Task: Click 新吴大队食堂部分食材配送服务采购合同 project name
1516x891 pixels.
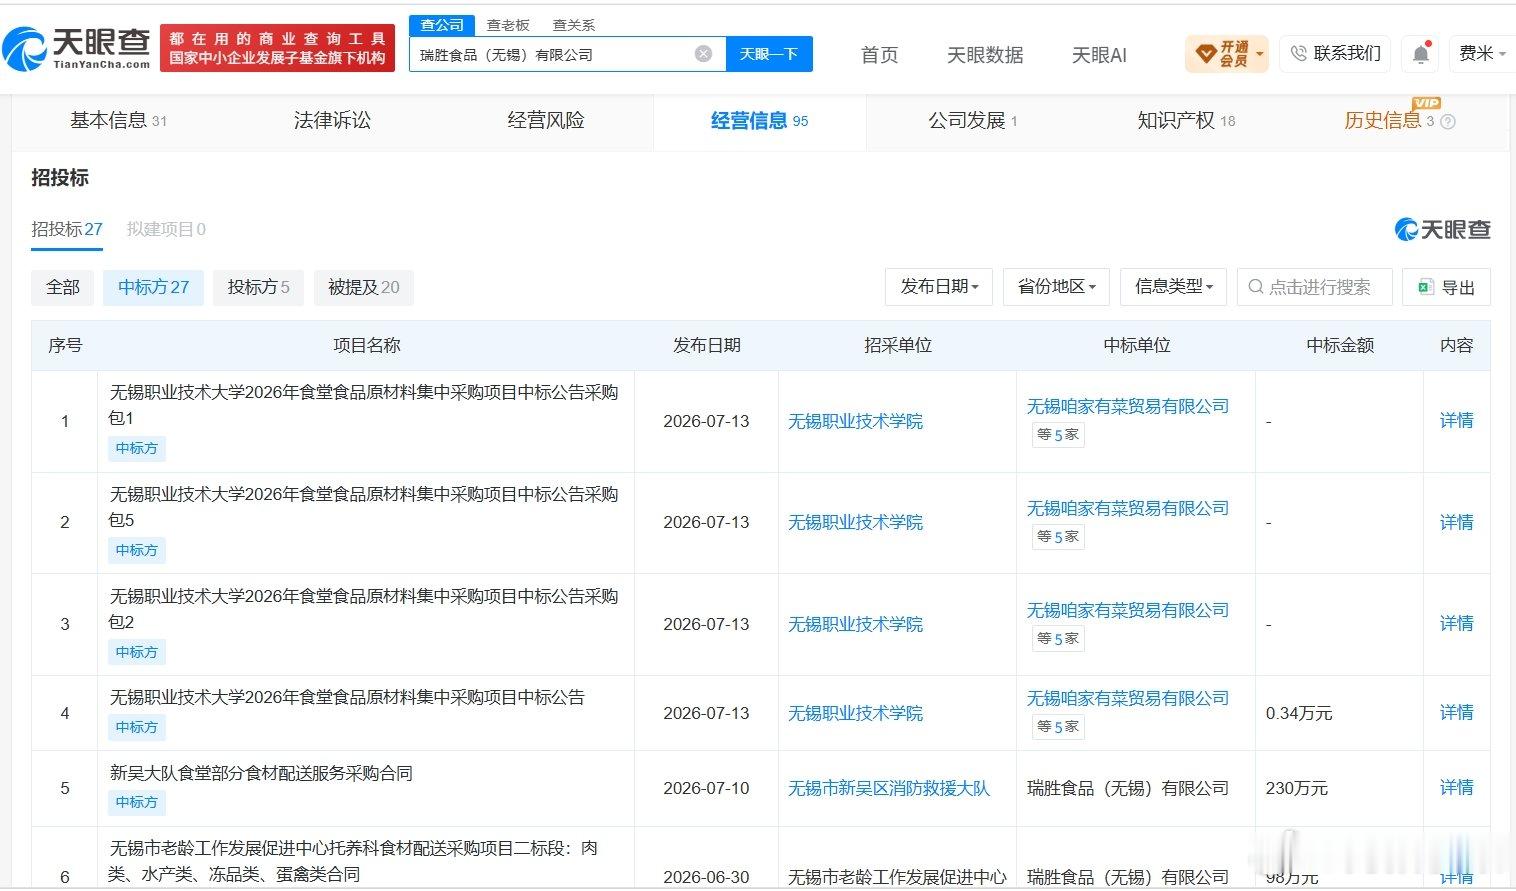Action: point(261,774)
